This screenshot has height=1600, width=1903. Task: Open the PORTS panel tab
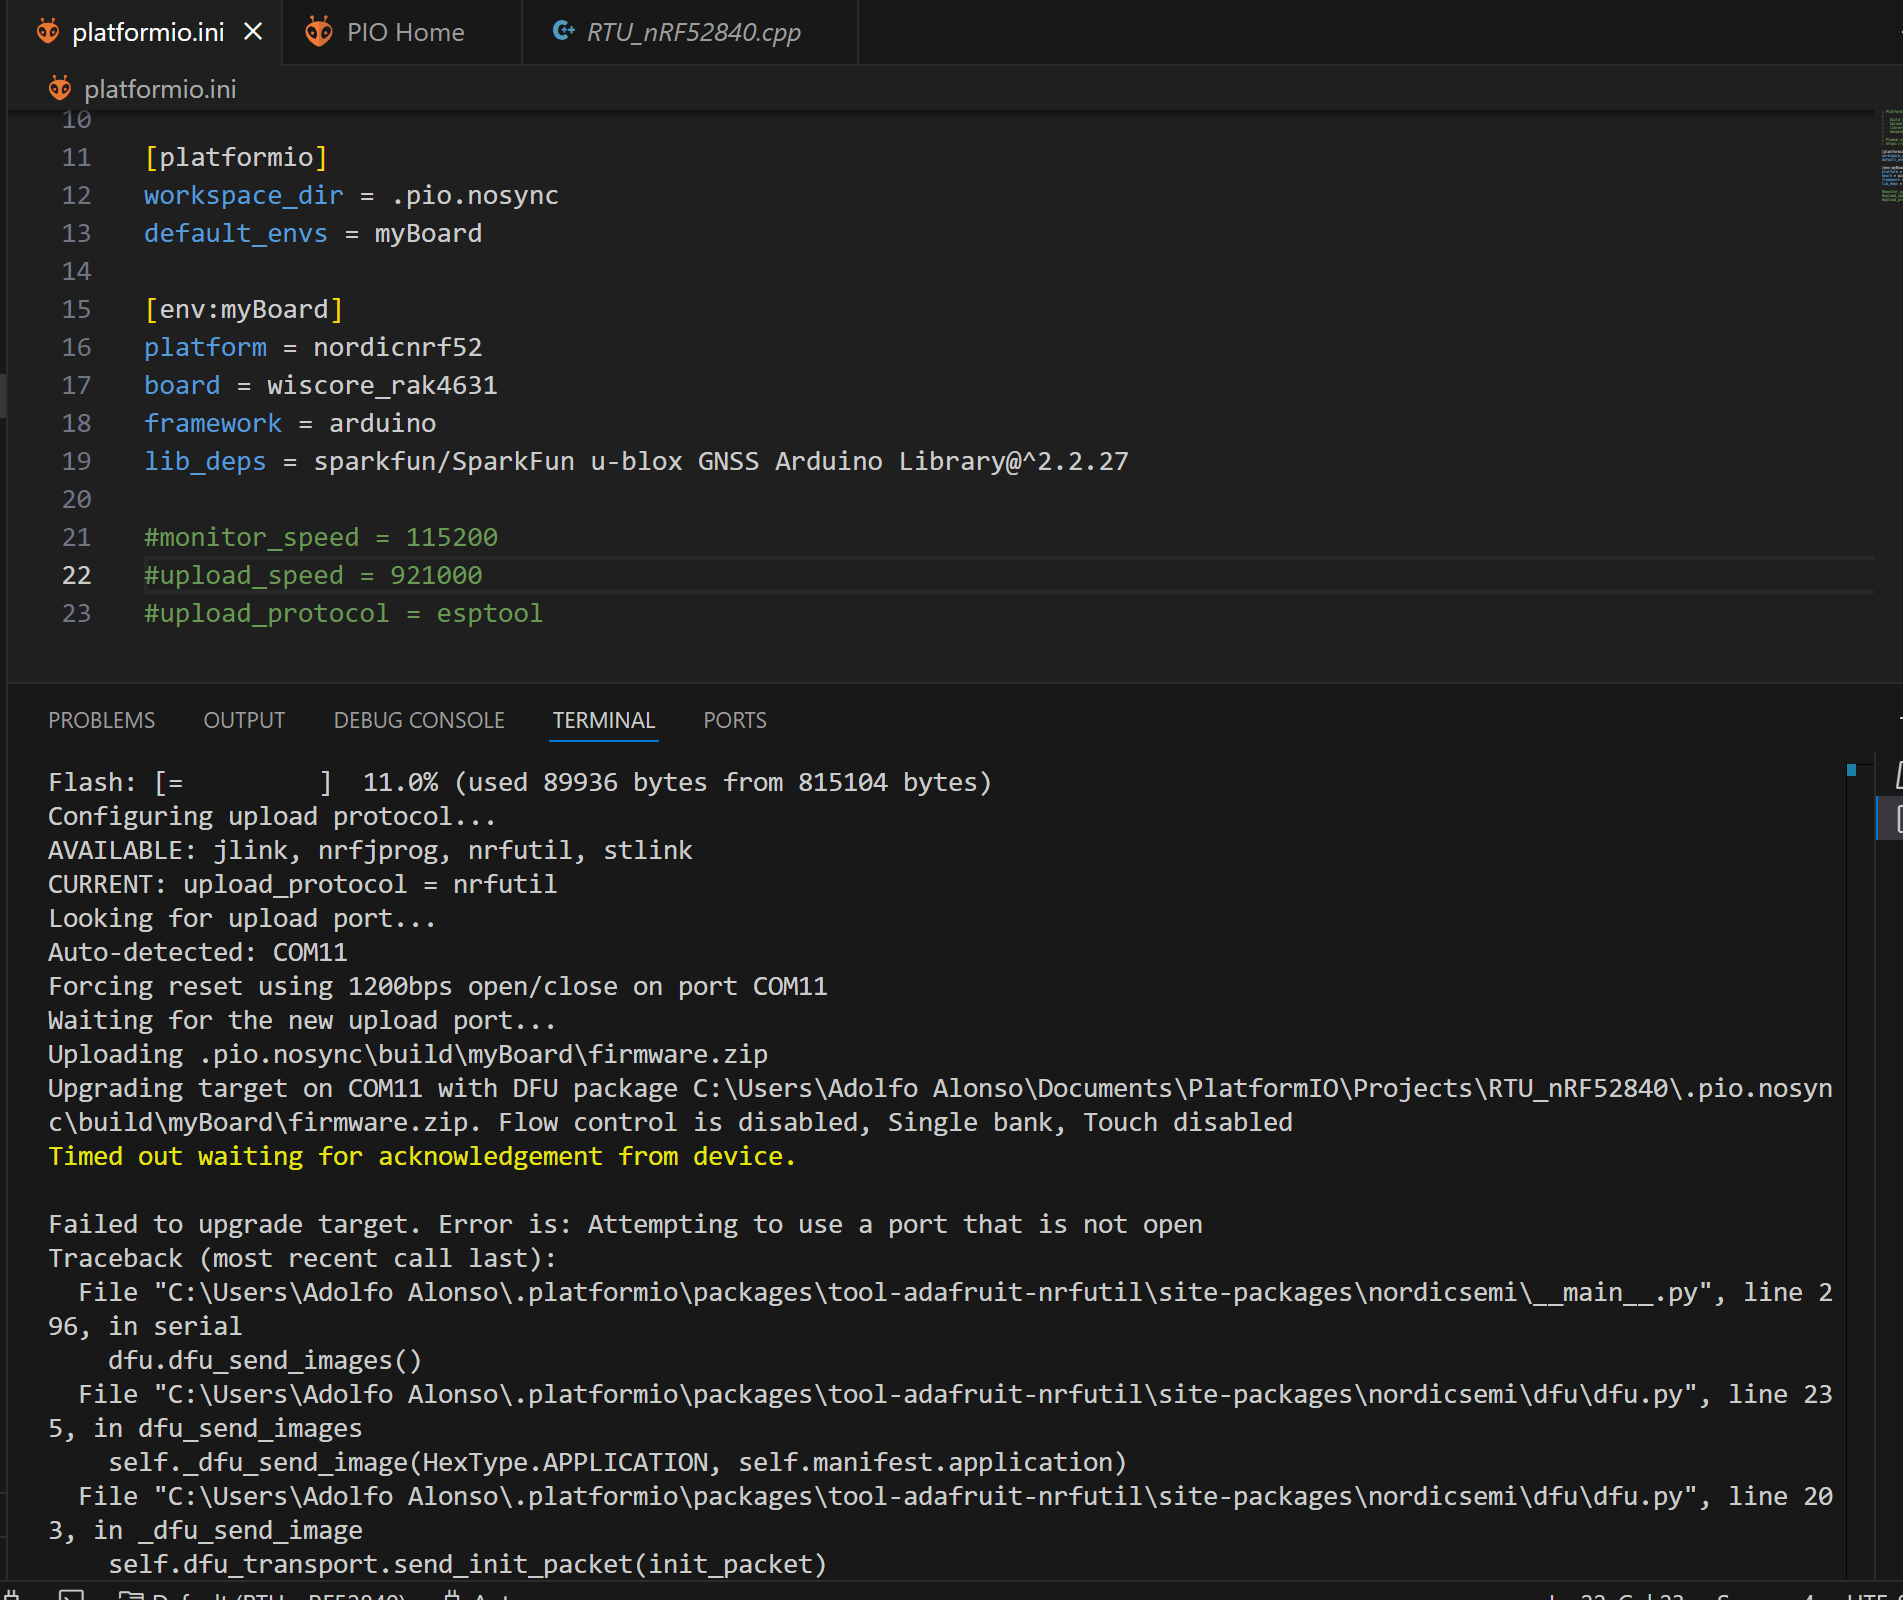click(x=734, y=720)
